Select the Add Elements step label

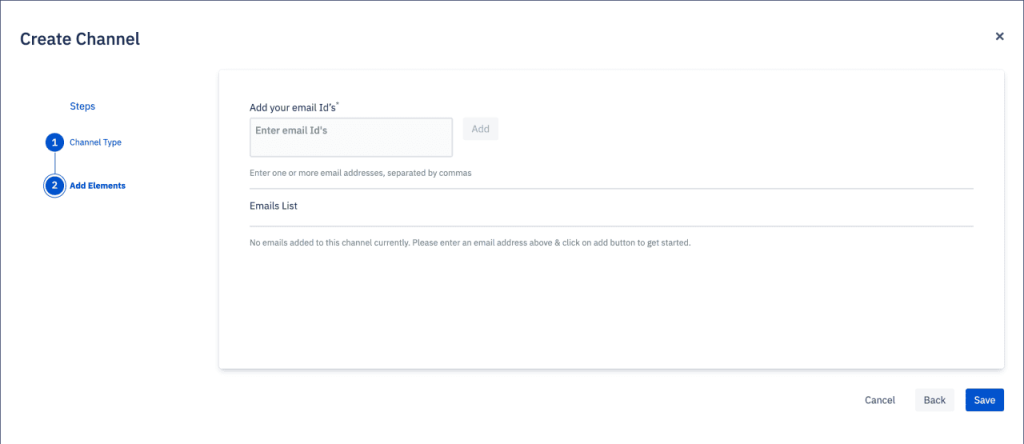(x=97, y=185)
